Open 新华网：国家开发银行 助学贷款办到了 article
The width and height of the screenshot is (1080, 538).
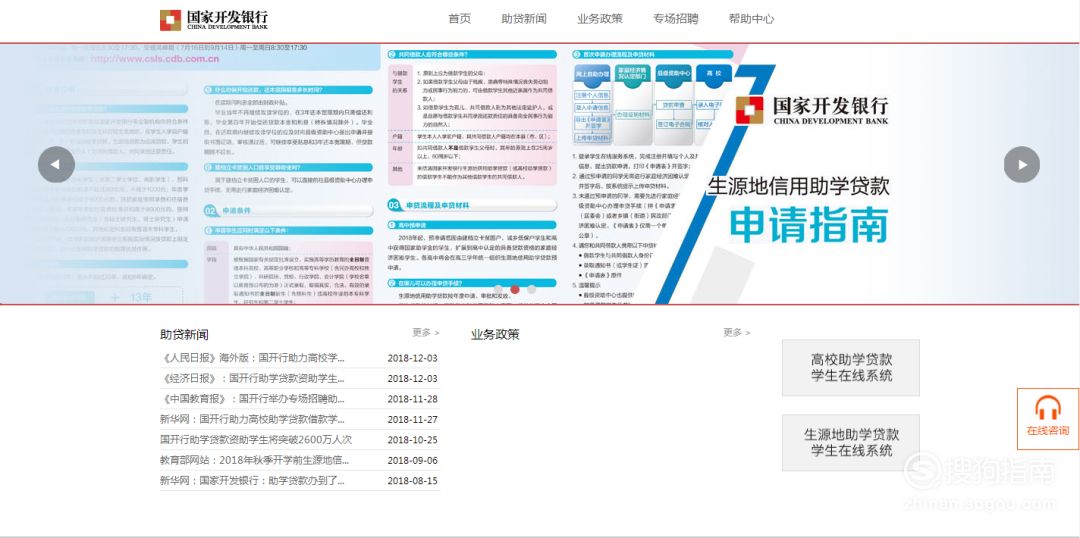pyautogui.click(x=253, y=480)
